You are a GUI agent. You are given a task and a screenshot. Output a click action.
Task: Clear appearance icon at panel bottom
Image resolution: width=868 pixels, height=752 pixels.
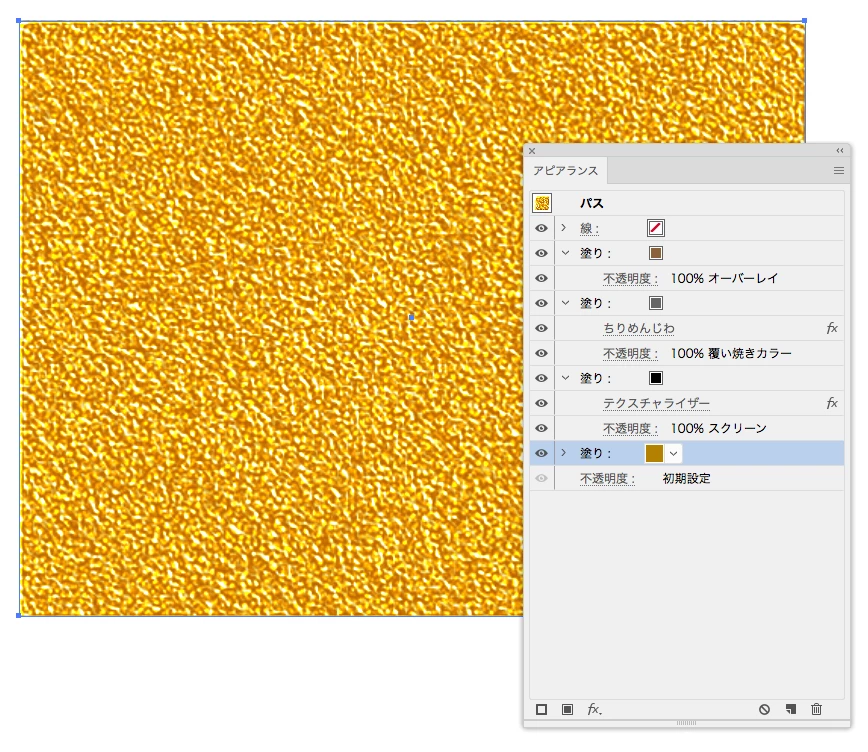[x=764, y=709]
